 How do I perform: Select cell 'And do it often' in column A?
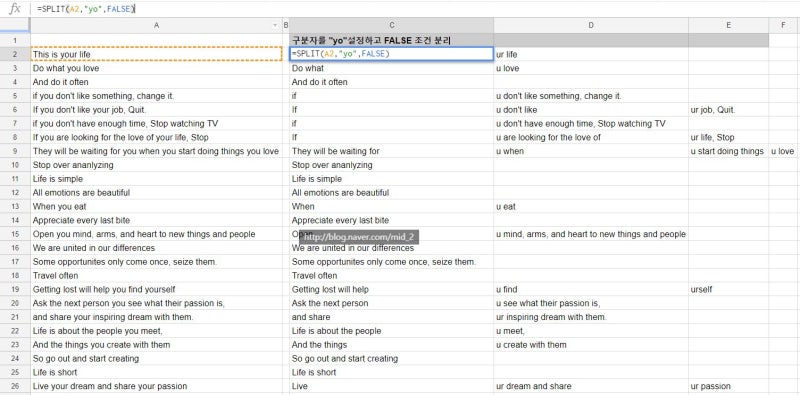[156, 82]
